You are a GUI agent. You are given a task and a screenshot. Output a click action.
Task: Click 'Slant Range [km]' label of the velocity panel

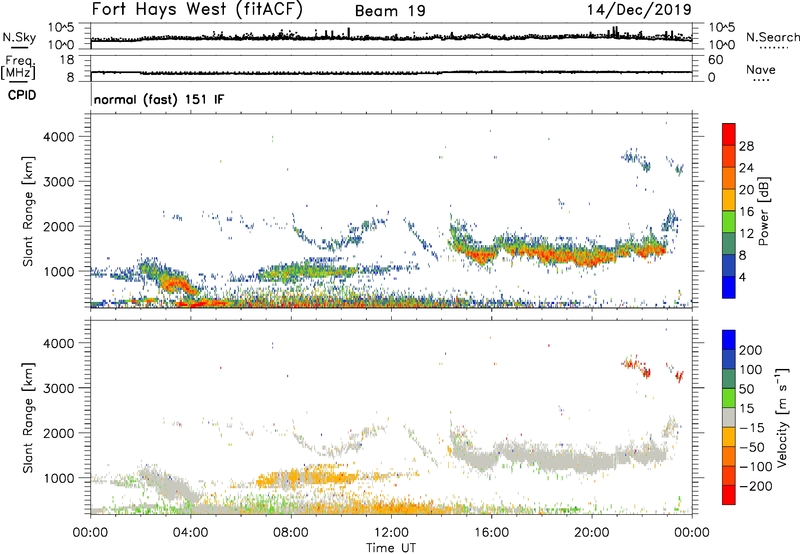28,417
